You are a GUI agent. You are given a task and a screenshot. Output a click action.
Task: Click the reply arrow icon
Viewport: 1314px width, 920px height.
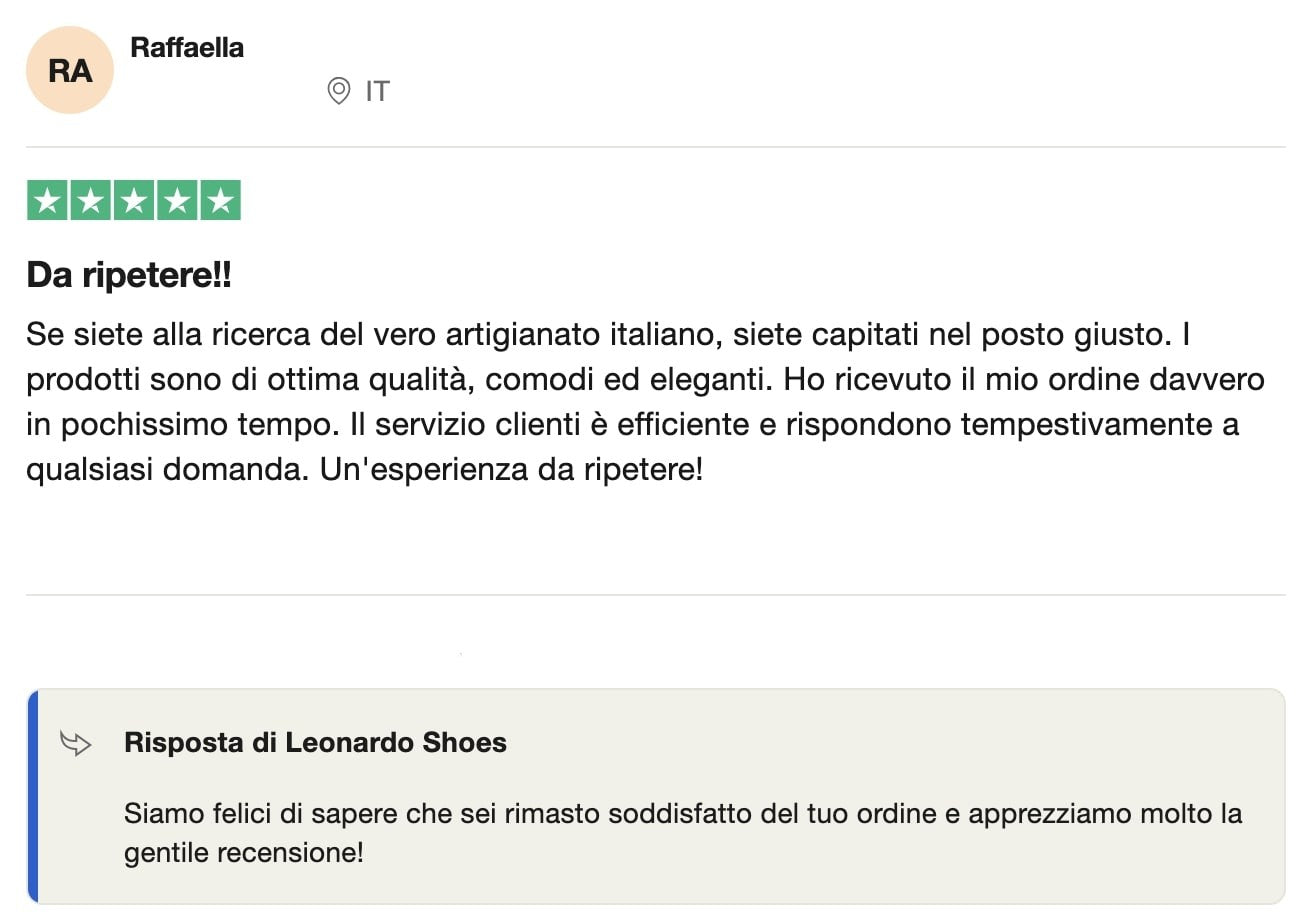(x=76, y=743)
